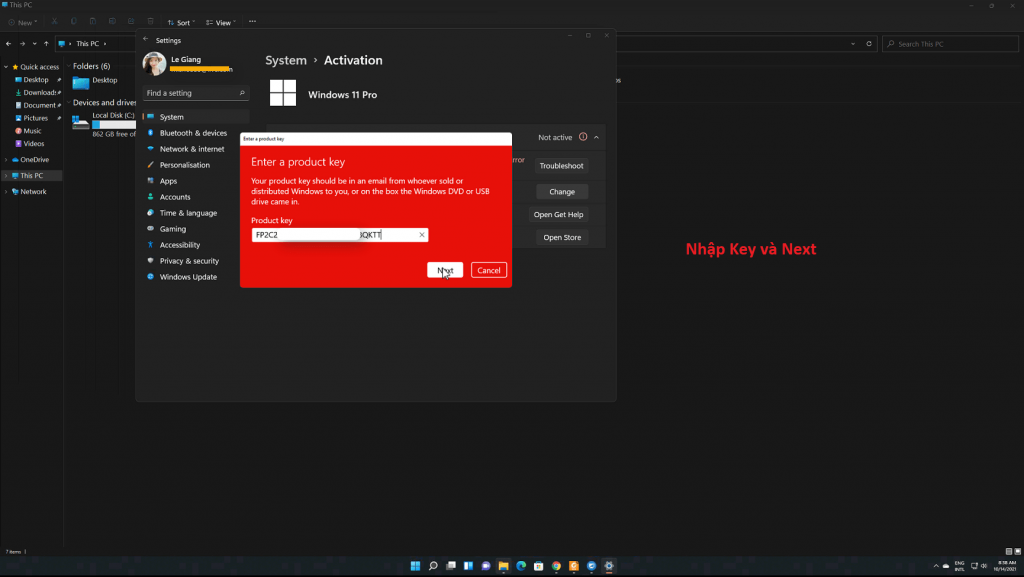Select the Copy icon in Explorer toolbar

[x=73, y=20]
